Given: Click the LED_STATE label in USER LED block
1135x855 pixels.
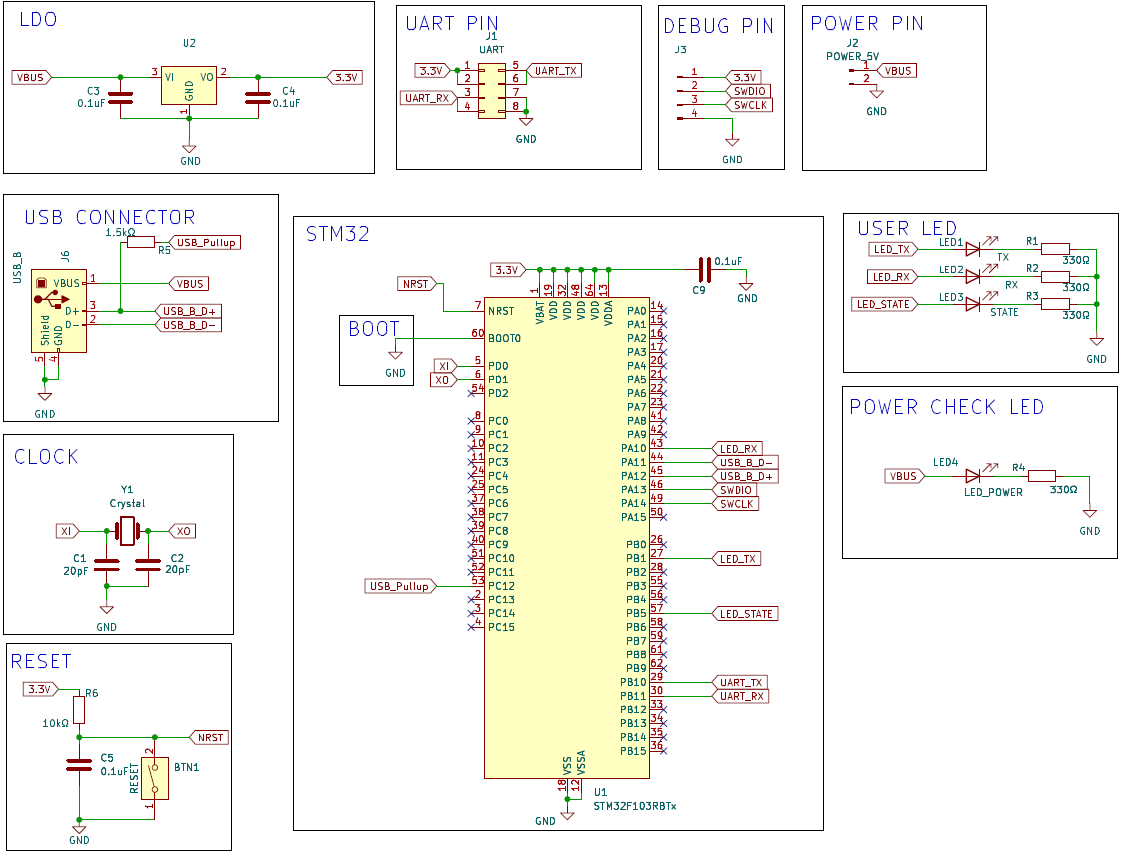Looking at the screenshot, I should pos(885,304).
